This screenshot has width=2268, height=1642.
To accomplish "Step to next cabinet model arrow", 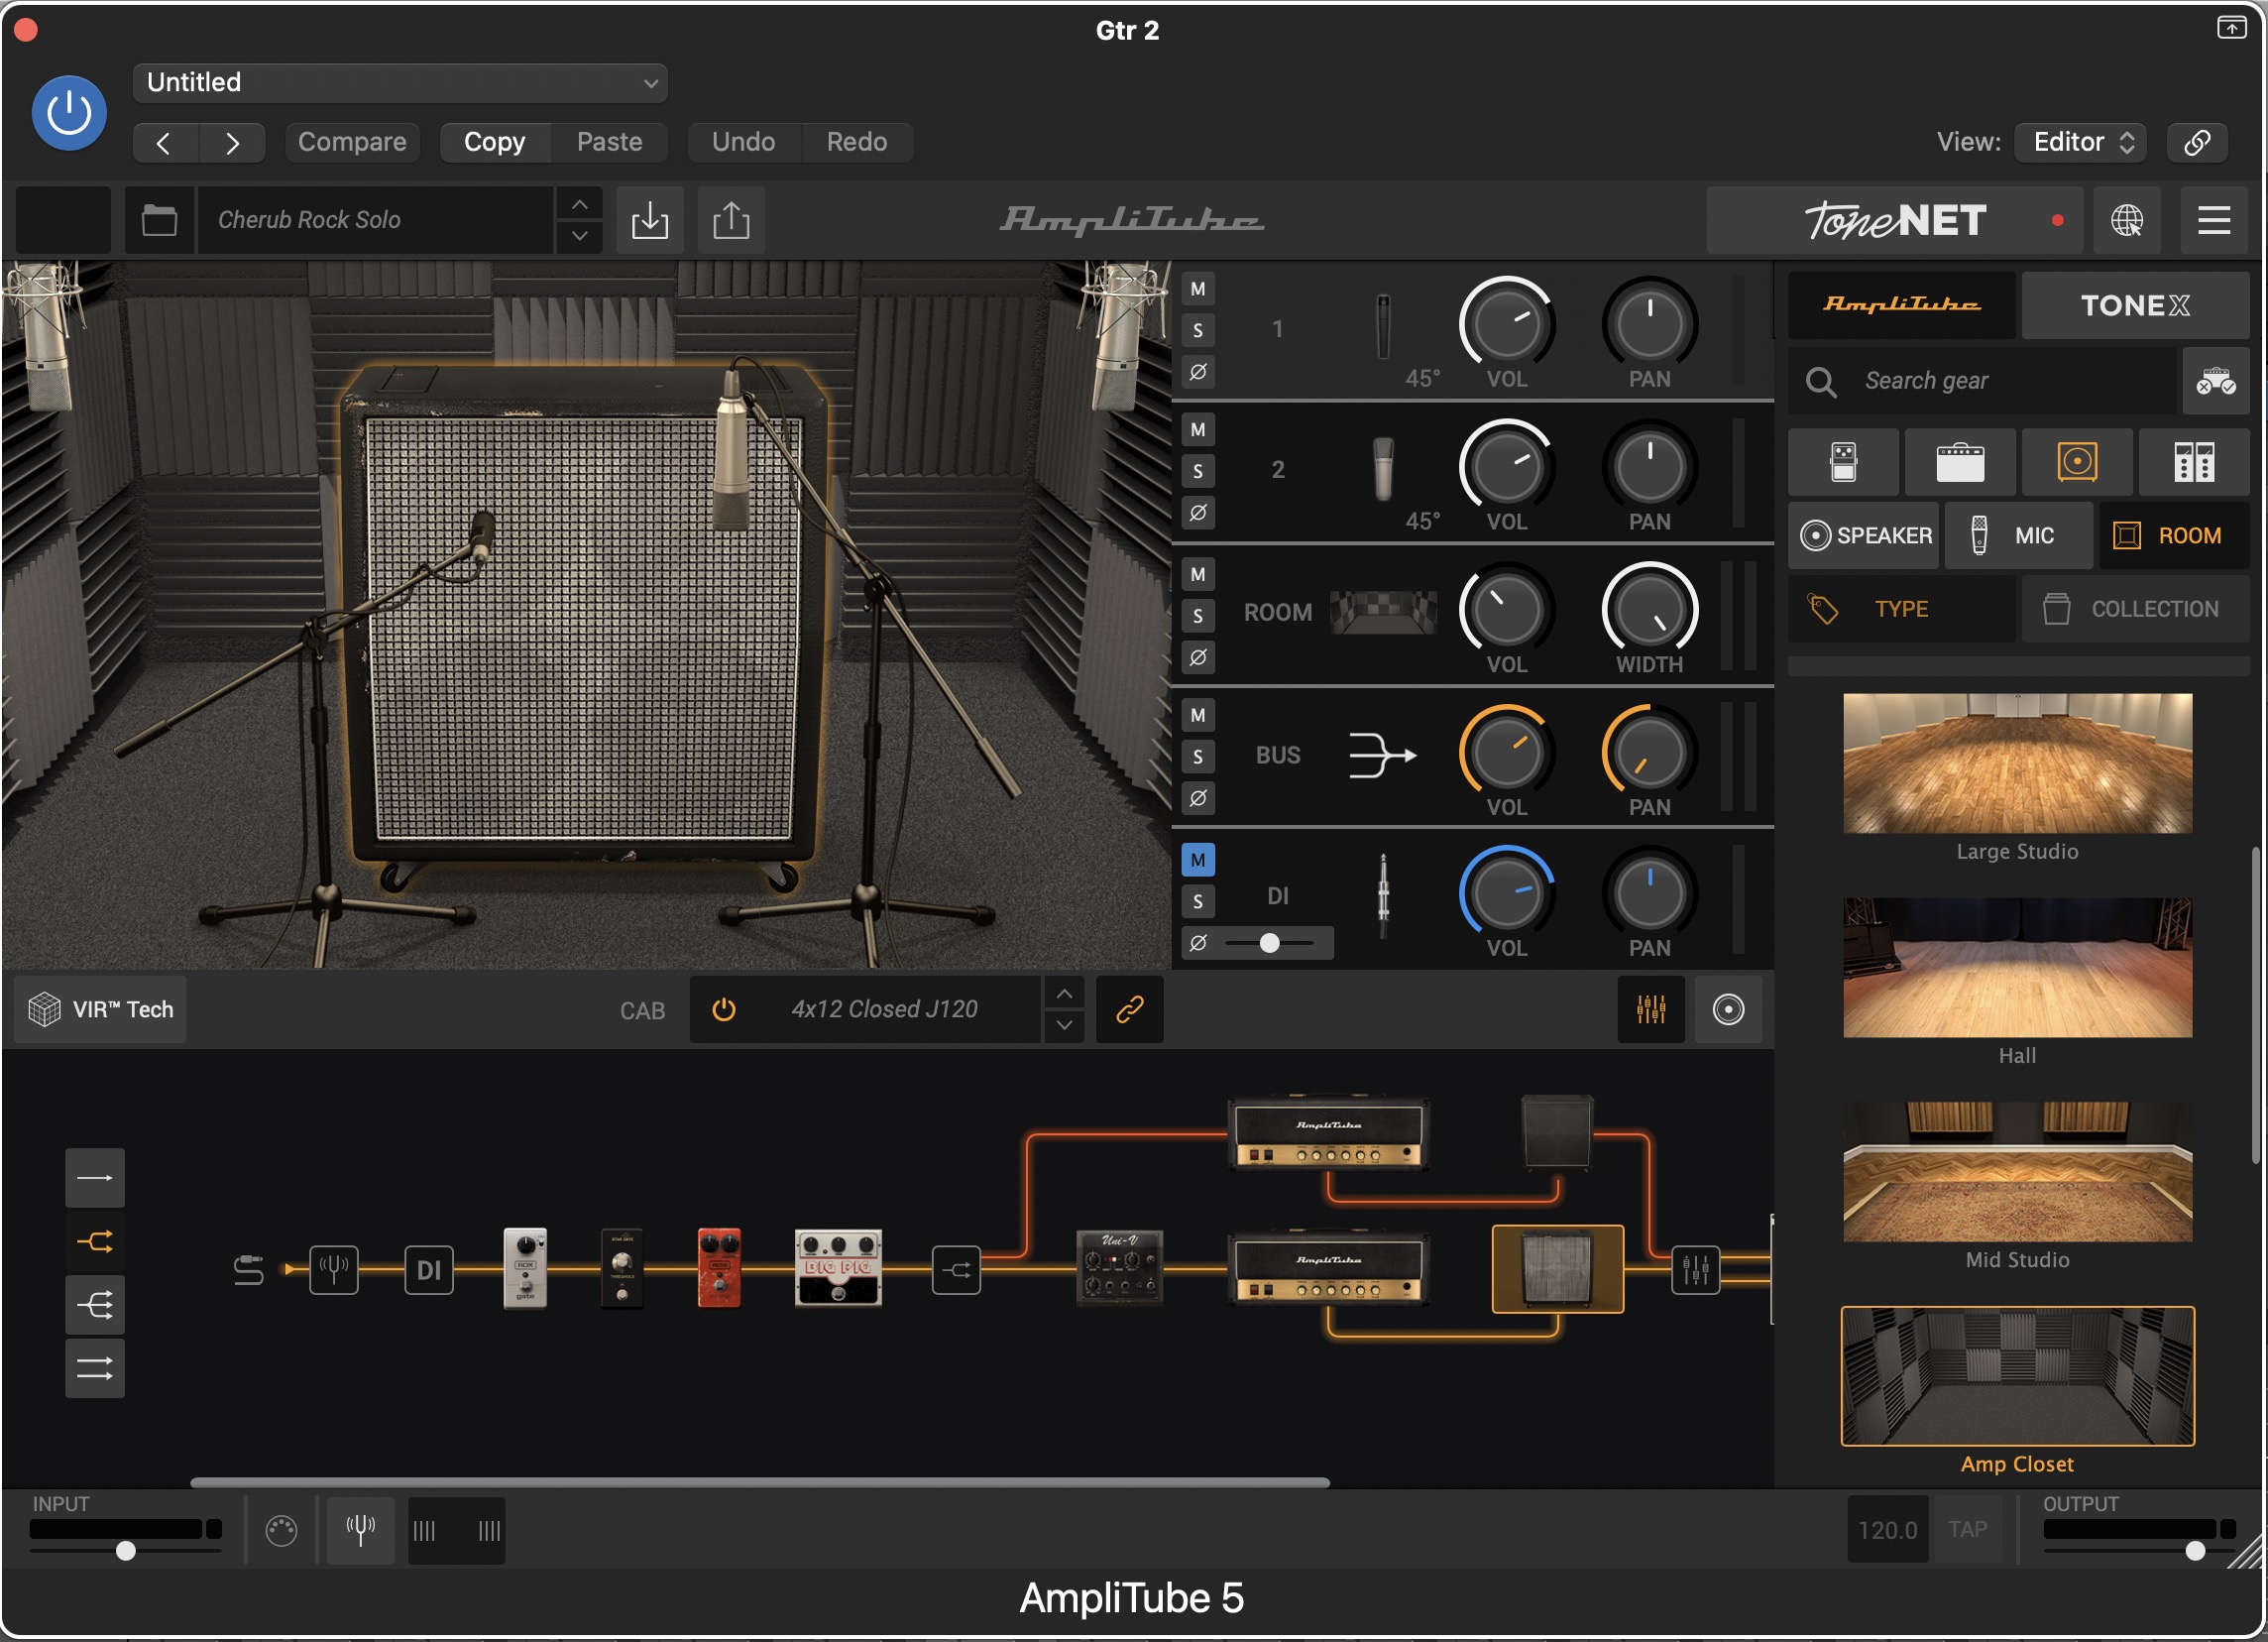I will coord(1064,1024).
